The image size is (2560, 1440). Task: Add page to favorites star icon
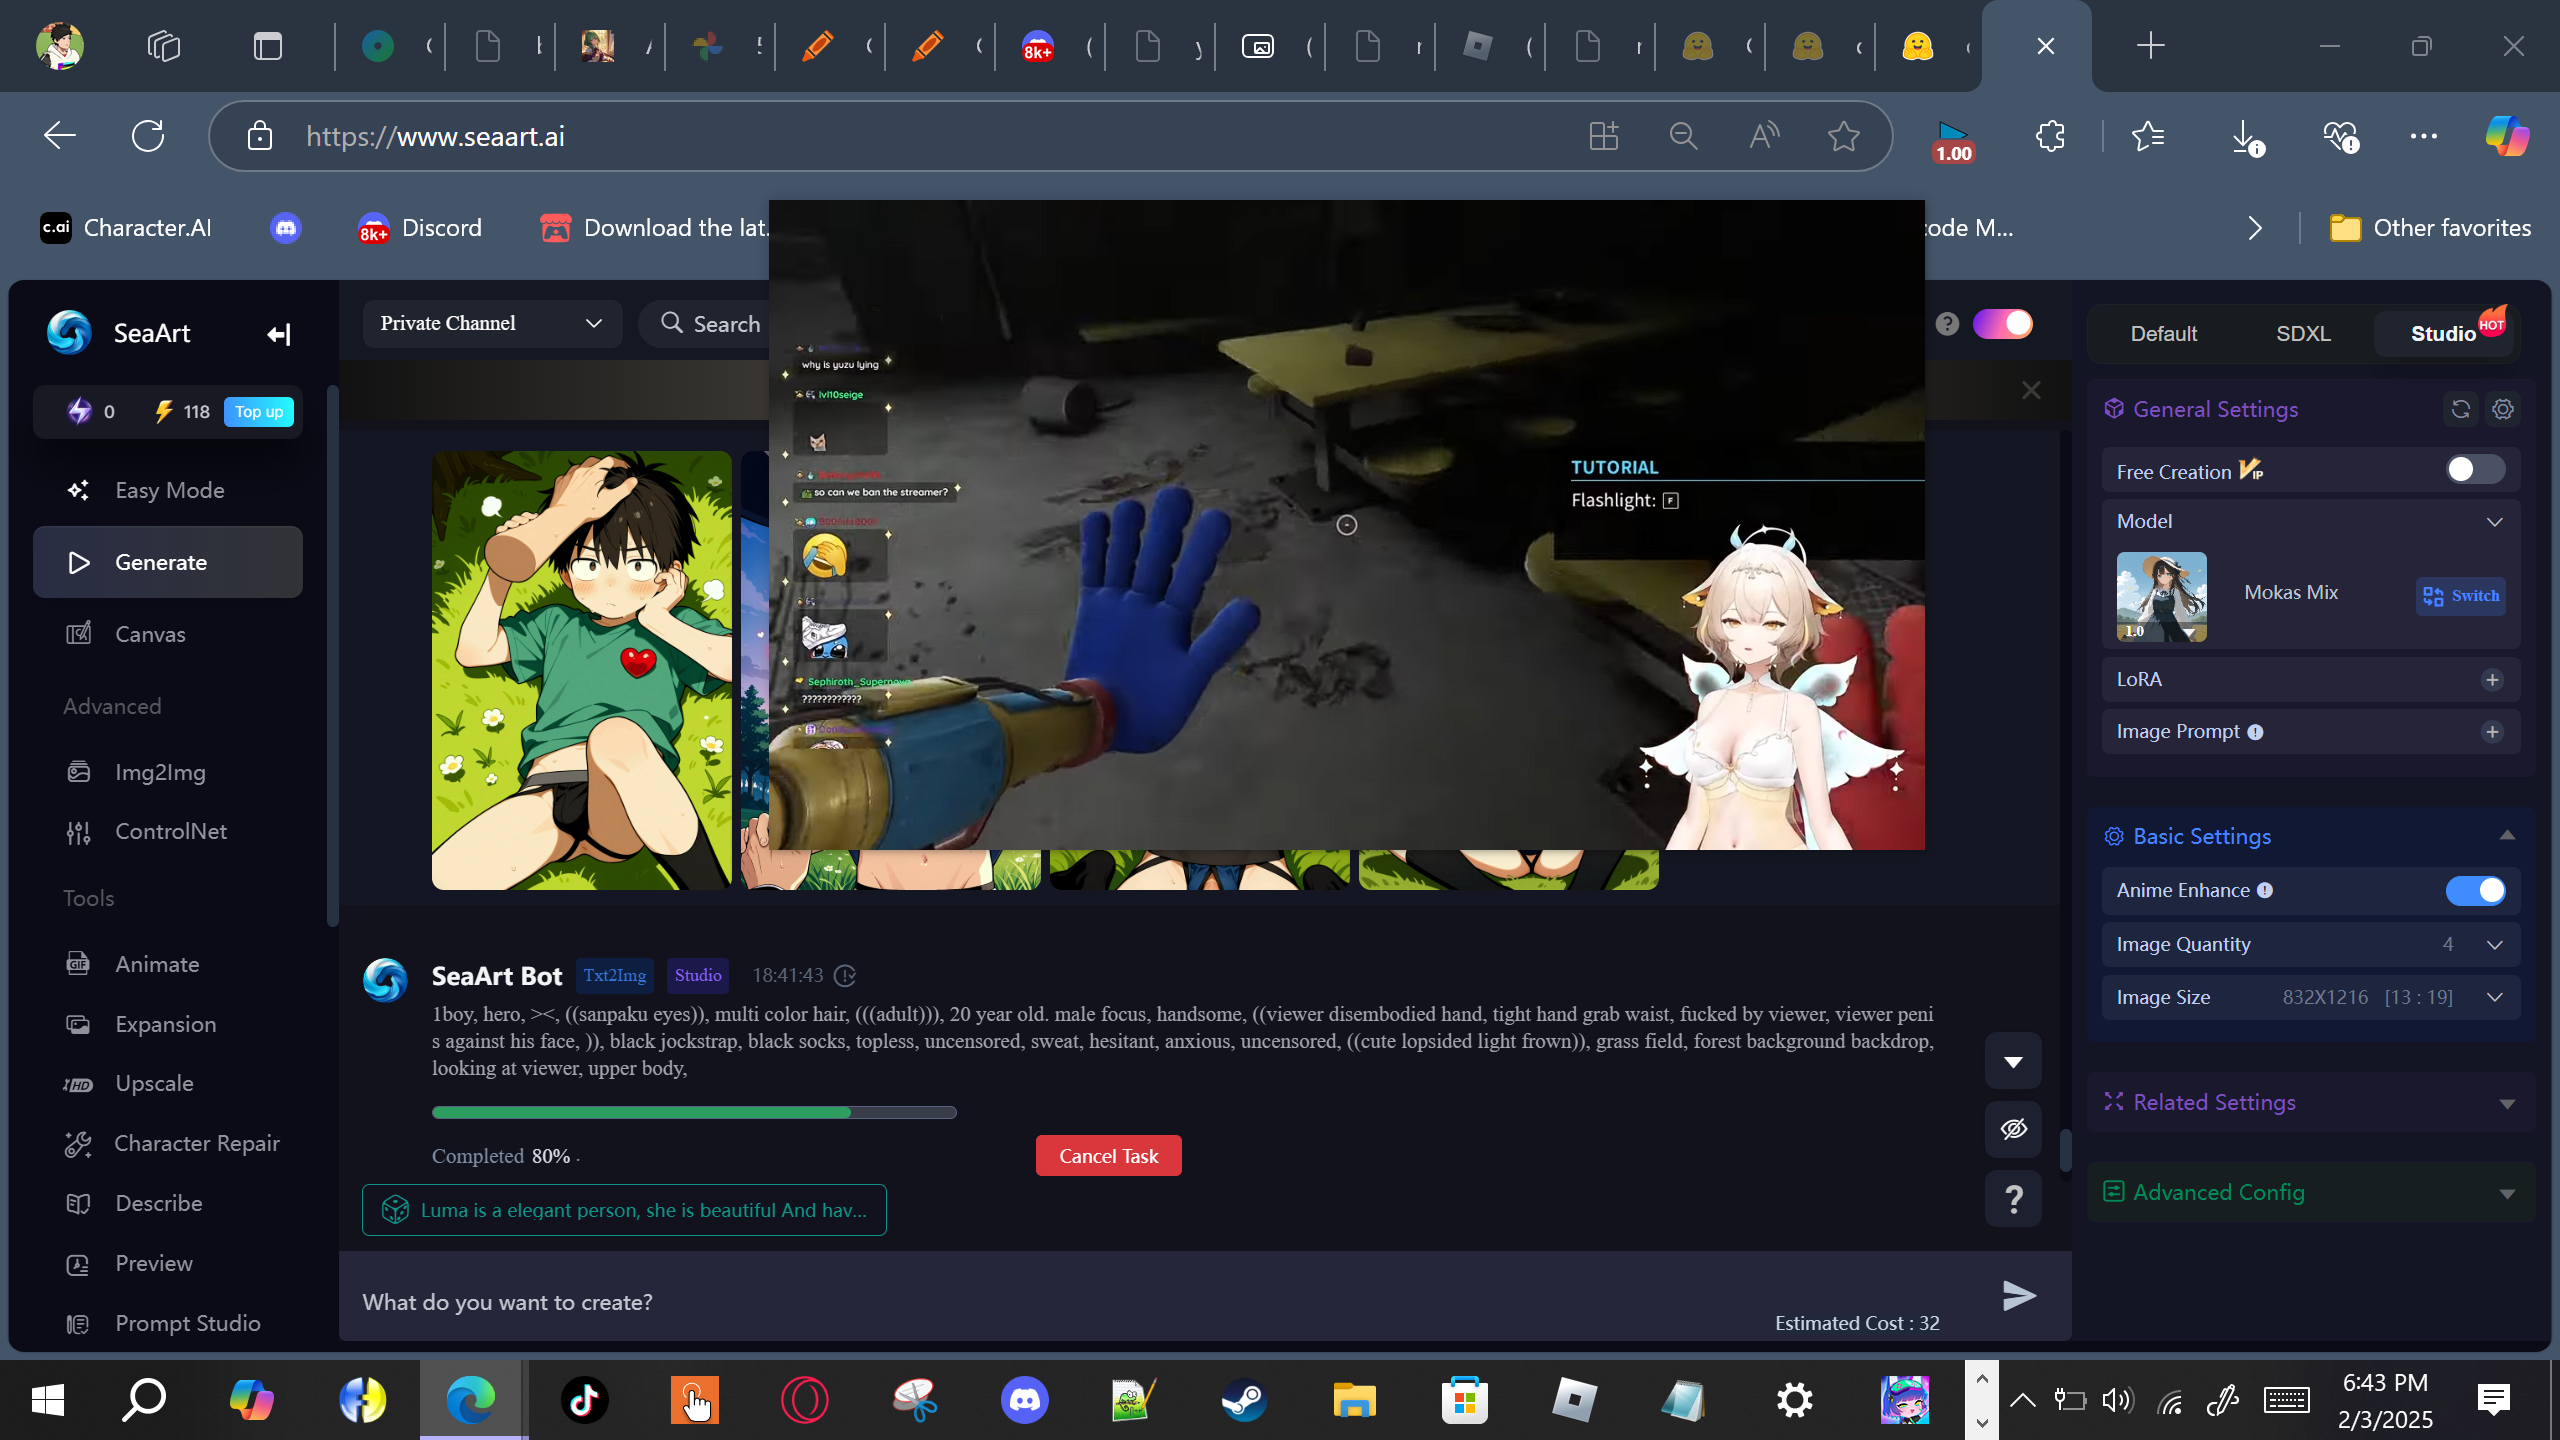tap(1844, 136)
